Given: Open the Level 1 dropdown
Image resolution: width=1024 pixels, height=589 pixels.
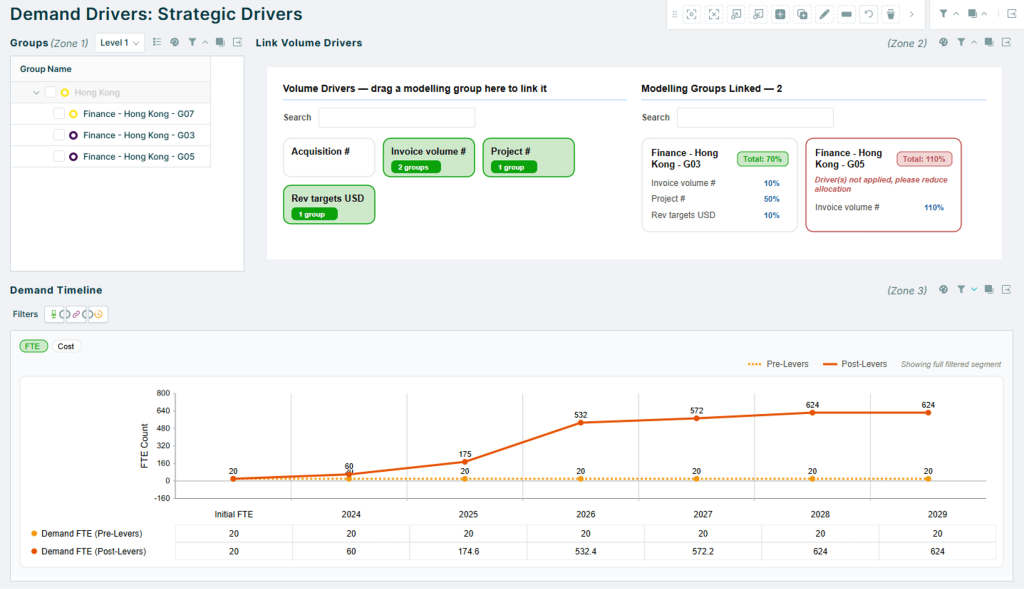Looking at the screenshot, I should tap(120, 42).
